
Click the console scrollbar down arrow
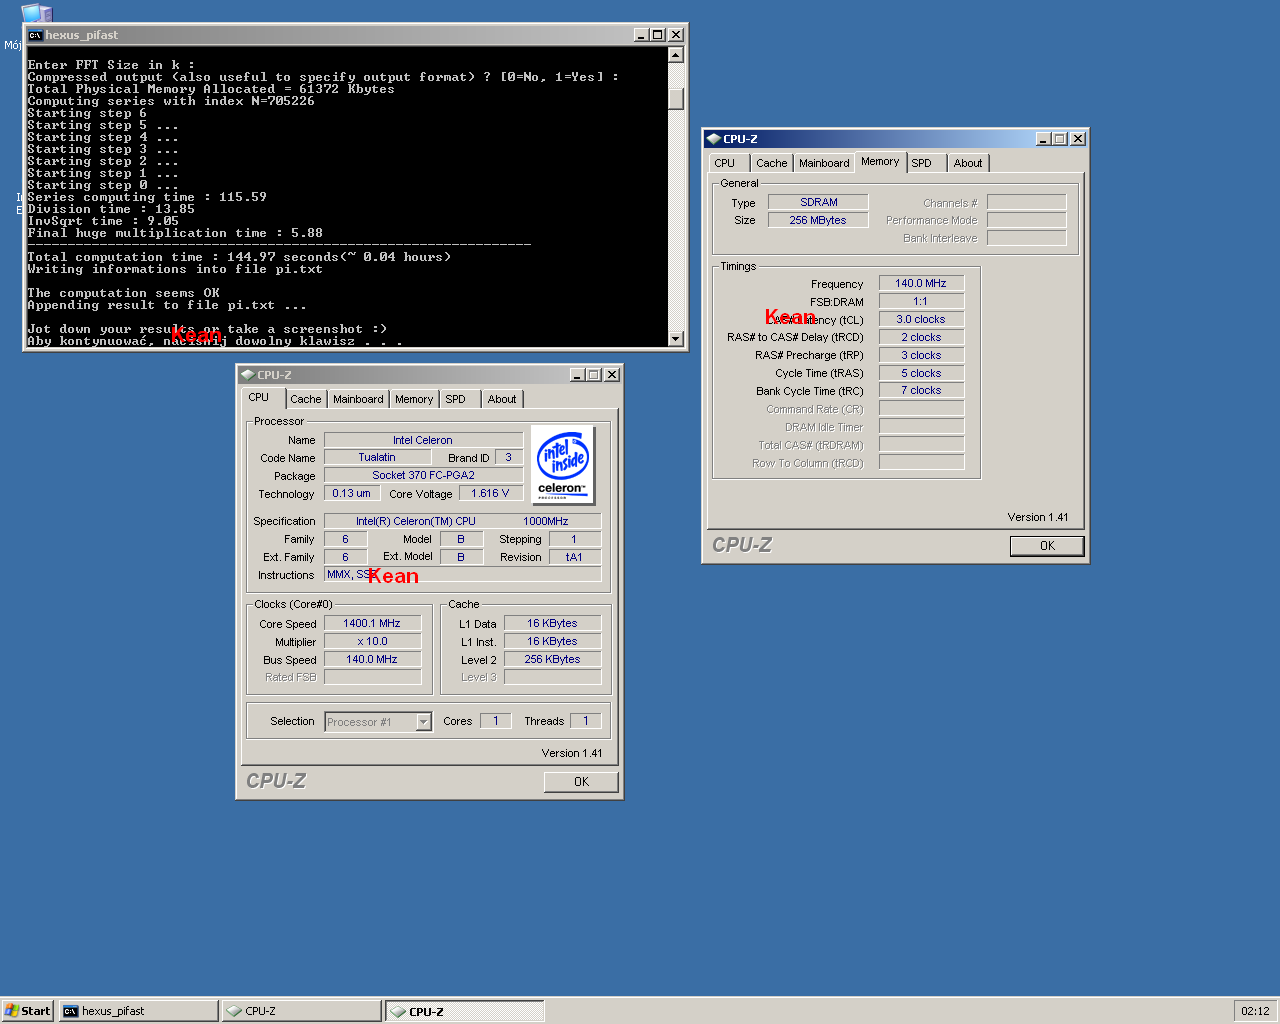tap(676, 339)
